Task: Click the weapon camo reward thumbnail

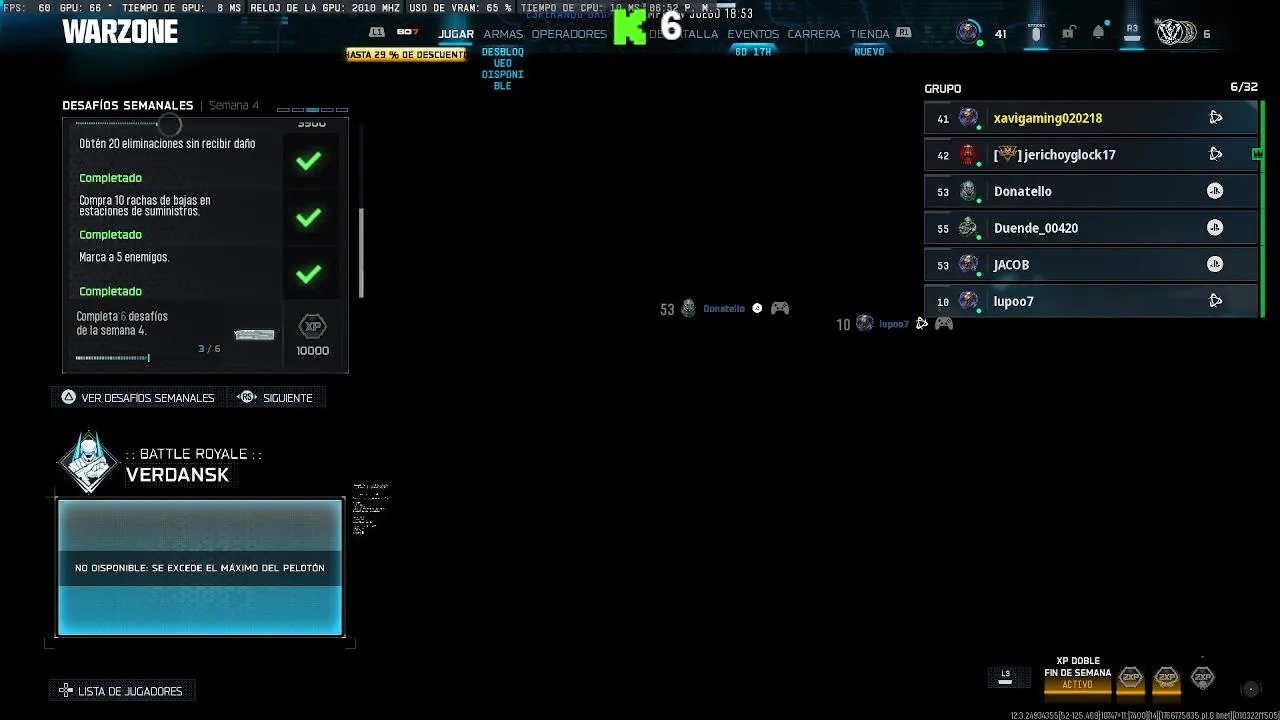Action: (x=254, y=335)
